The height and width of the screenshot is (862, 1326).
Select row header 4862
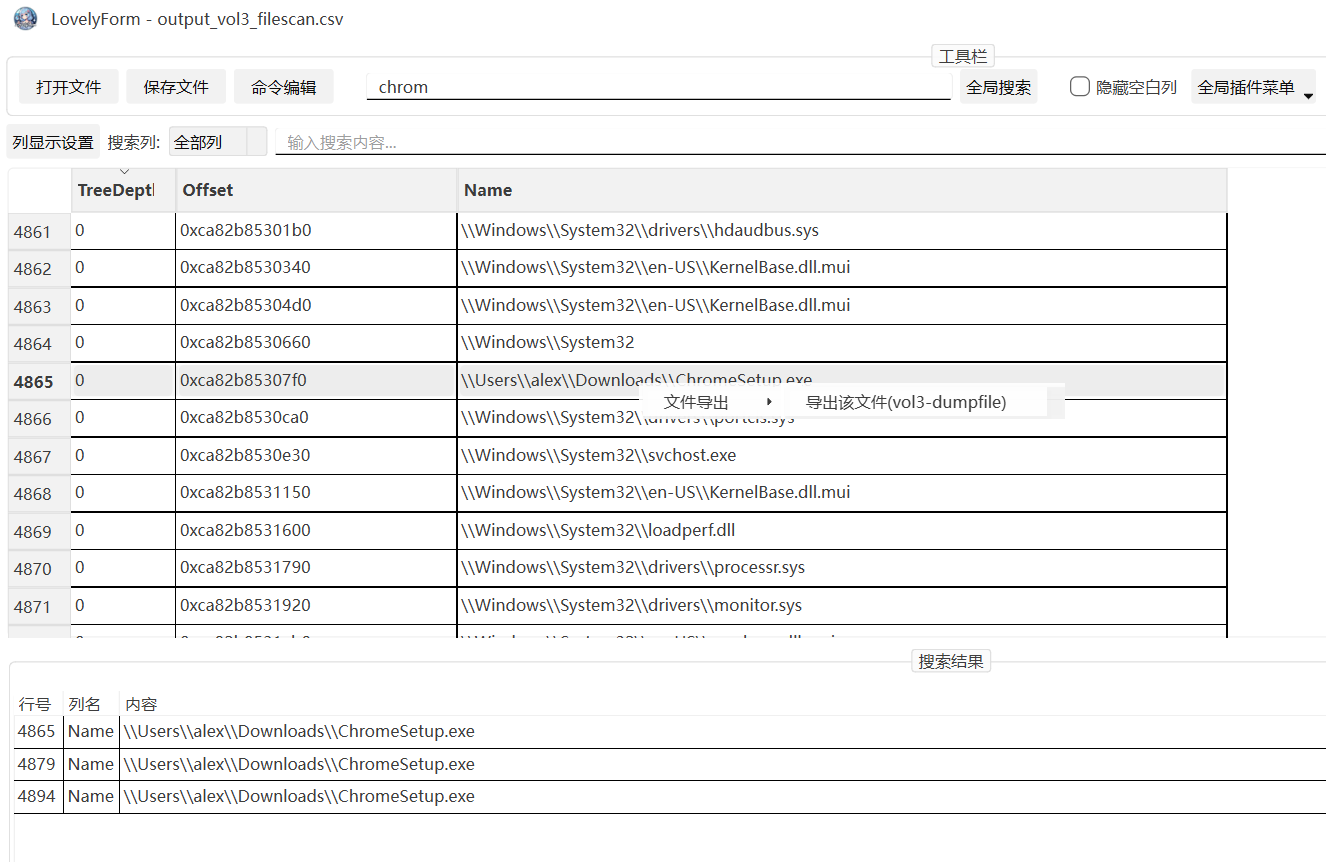(x=39, y=269)
